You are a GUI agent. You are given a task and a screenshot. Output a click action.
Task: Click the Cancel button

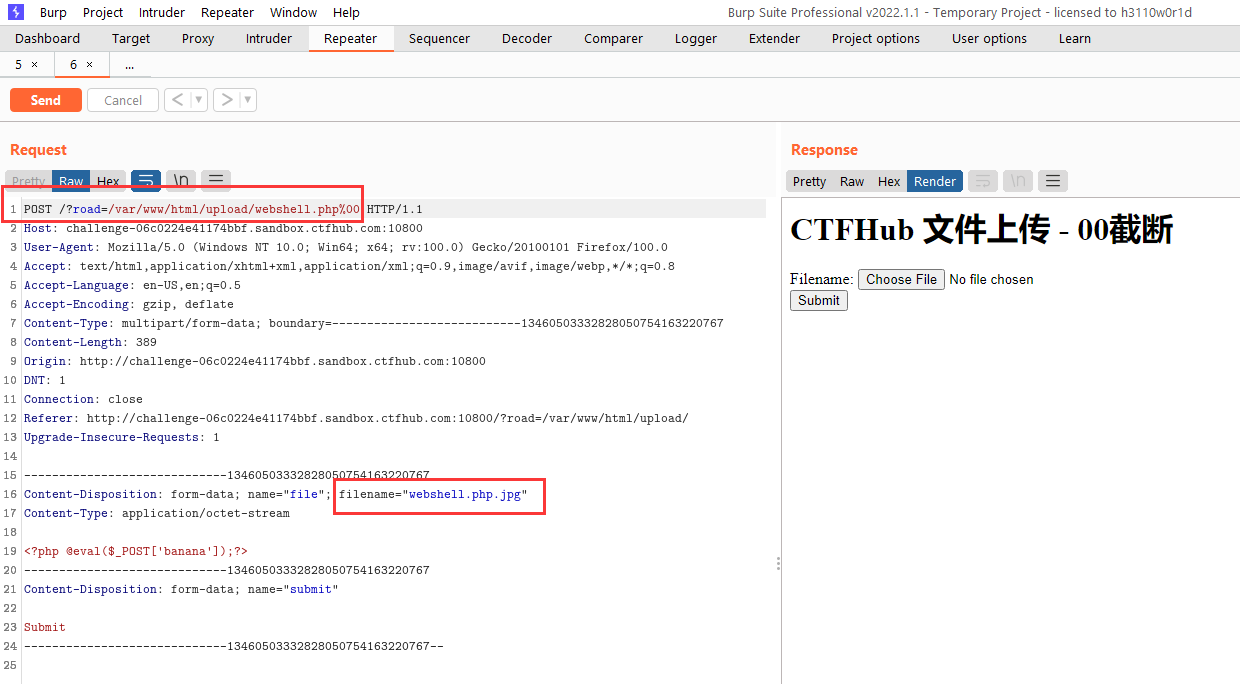click(123, 100)
